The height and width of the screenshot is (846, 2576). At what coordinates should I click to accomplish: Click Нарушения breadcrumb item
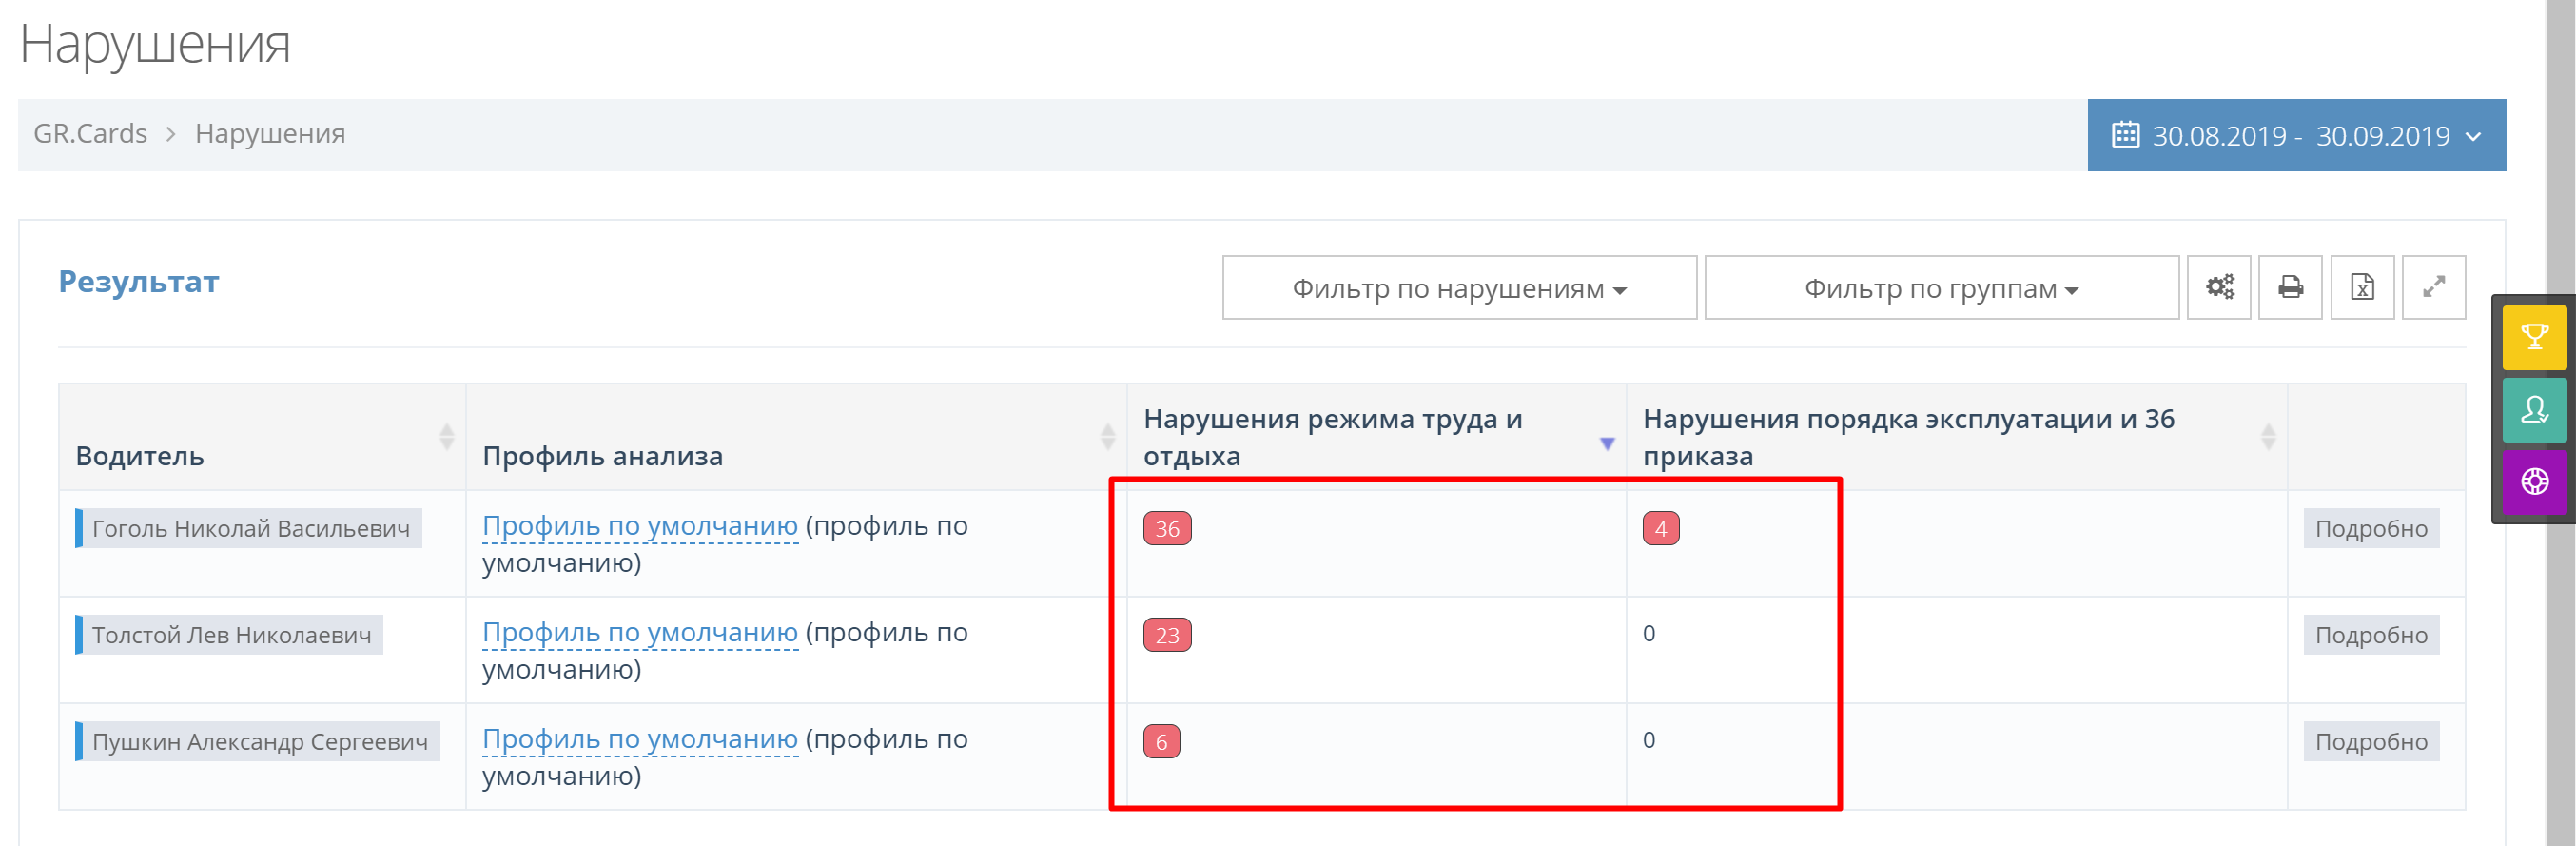tap(270, 134)
